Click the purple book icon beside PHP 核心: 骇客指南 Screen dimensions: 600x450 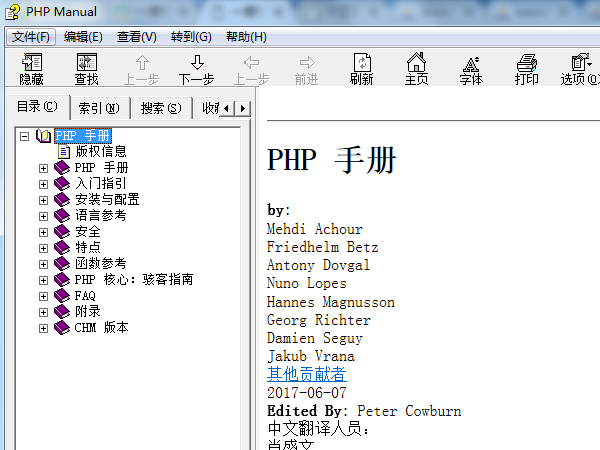(62, 280)
